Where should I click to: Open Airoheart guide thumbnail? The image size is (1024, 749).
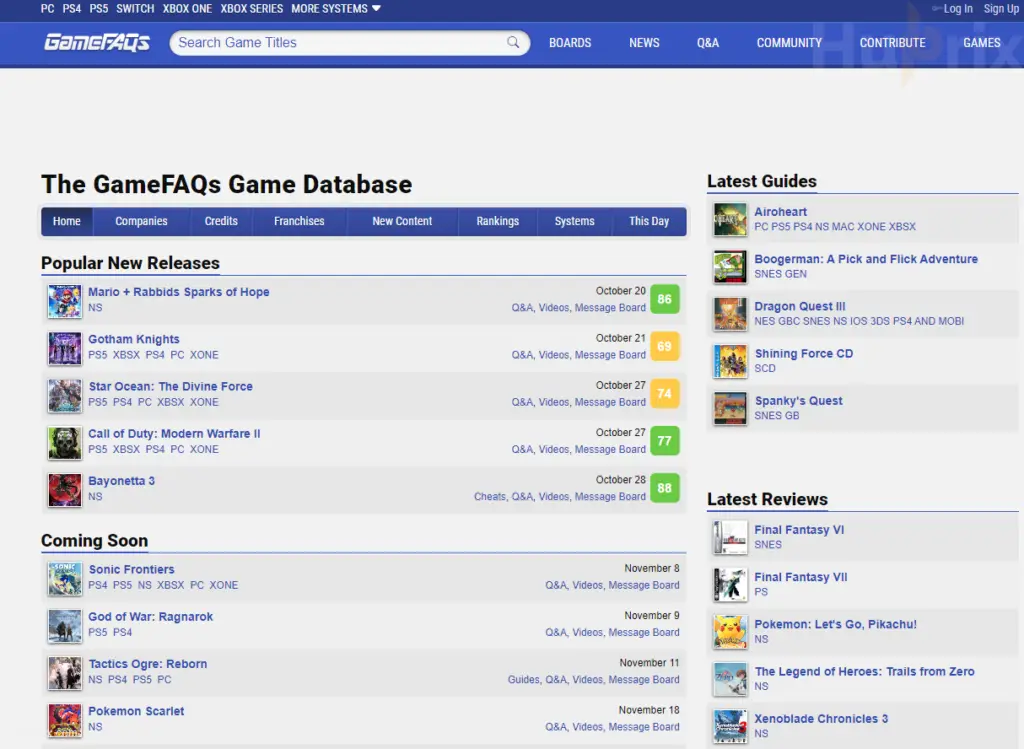click(x=729, y=220)
